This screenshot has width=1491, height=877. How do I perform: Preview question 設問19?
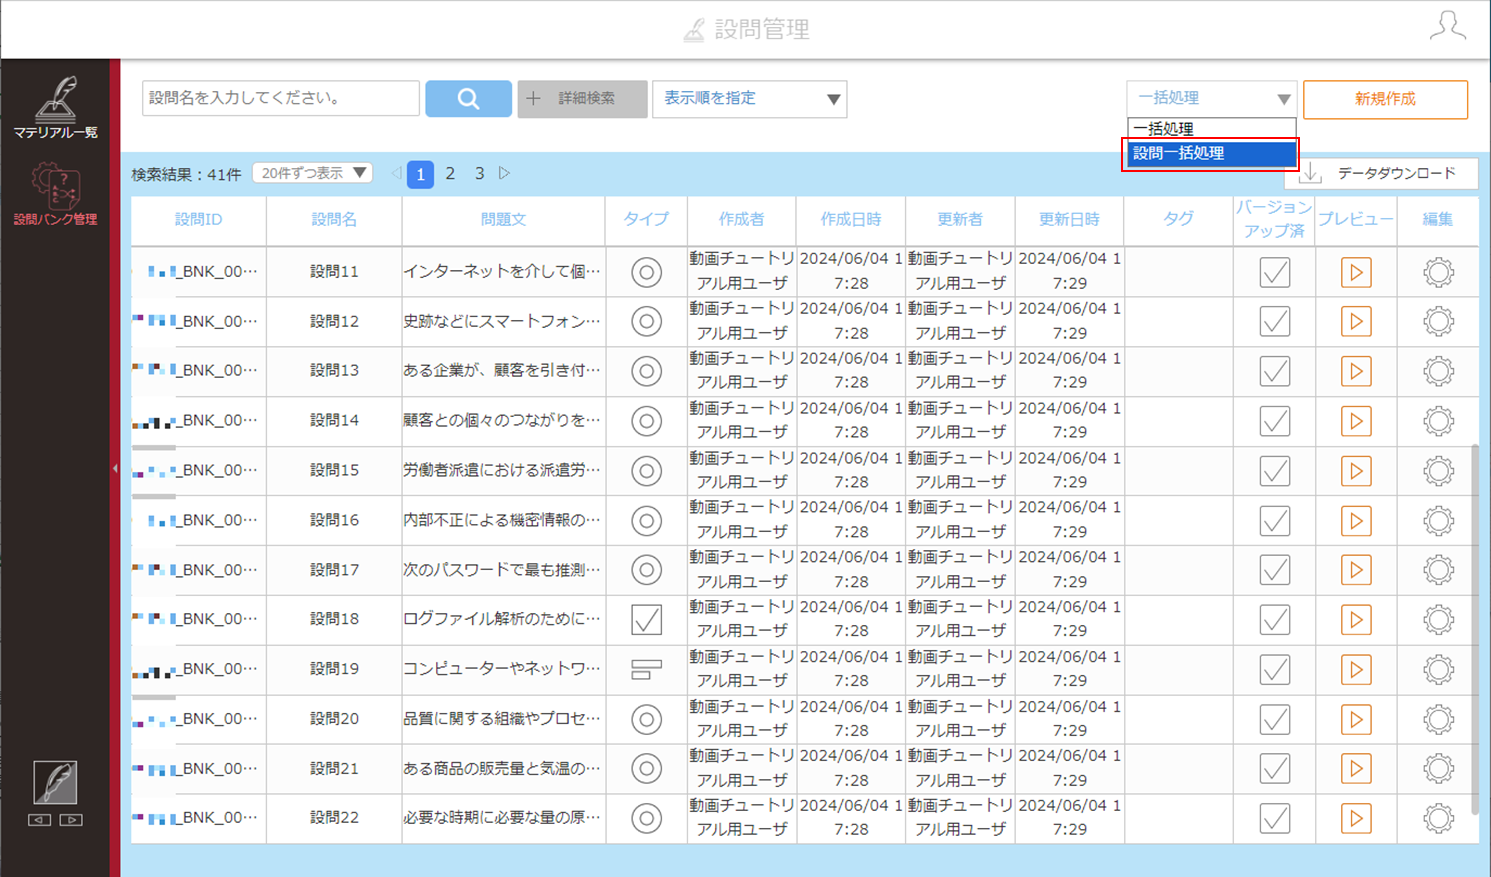click(x=1355, y=669)
